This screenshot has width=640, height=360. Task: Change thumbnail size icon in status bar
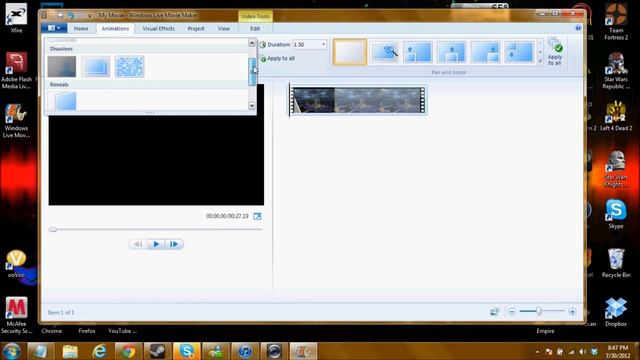pyautogui.click(x=494, y=312)
